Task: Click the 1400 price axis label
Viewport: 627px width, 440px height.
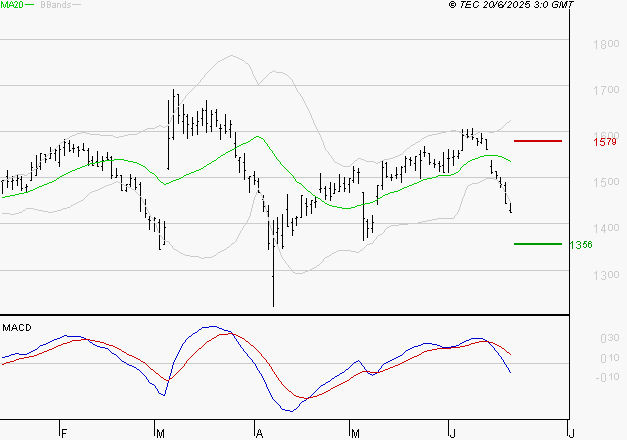Action: click(606, 228)
